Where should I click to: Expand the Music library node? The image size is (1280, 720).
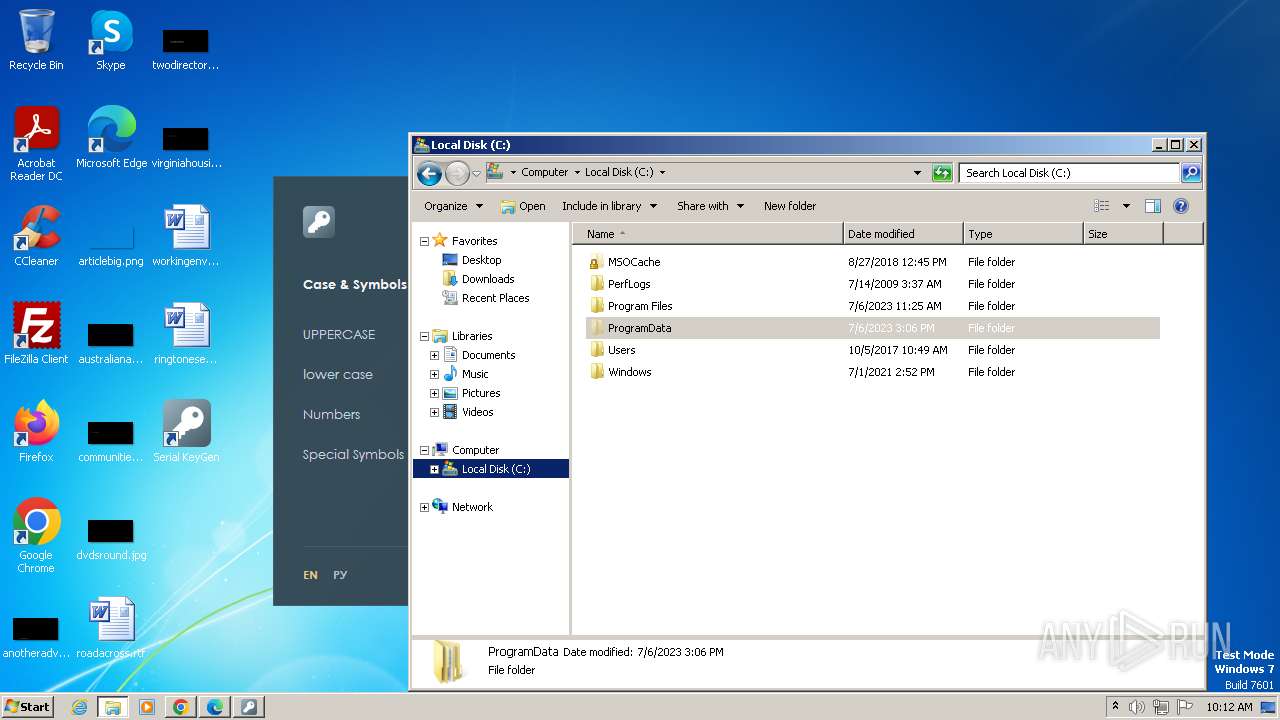(x=434, y=375)
